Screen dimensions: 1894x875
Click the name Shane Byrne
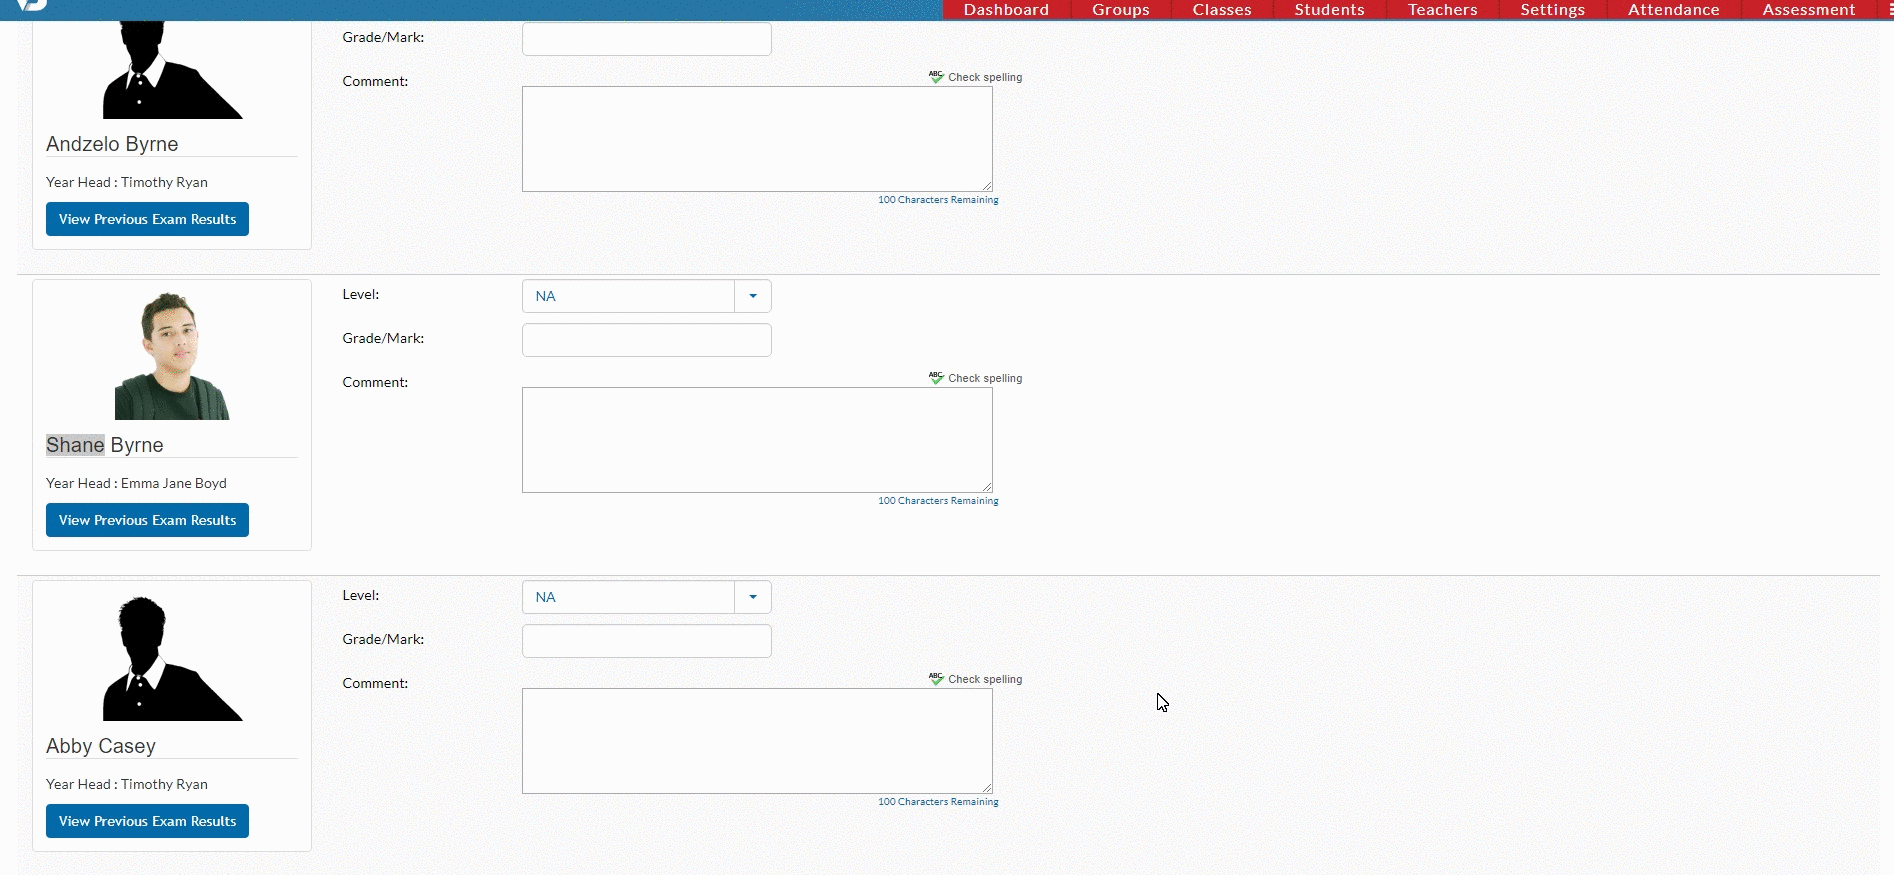click(x=105, y=445)
